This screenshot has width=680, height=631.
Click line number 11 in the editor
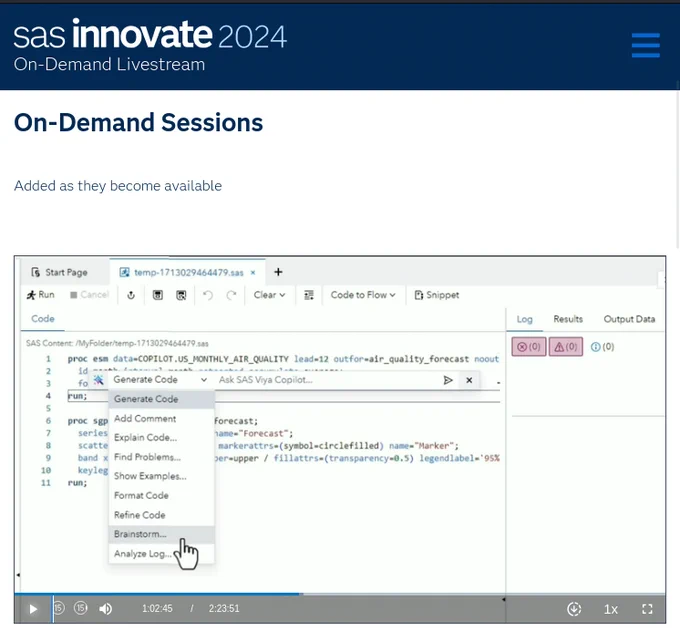click(46, 483)
